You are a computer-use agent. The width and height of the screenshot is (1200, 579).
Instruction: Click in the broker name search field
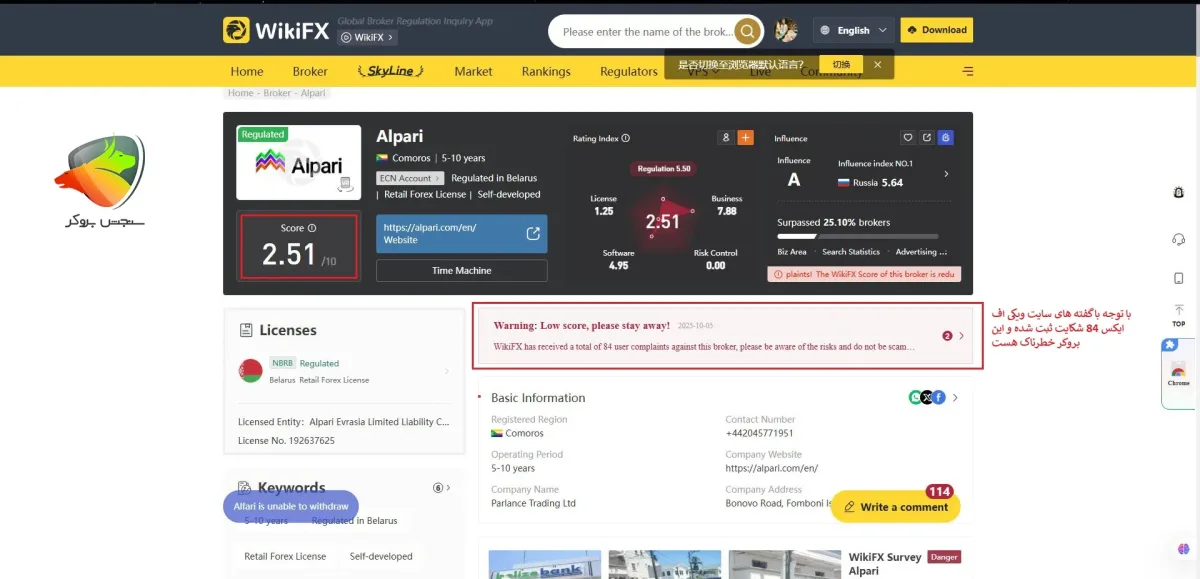click(x=645, y=31)
